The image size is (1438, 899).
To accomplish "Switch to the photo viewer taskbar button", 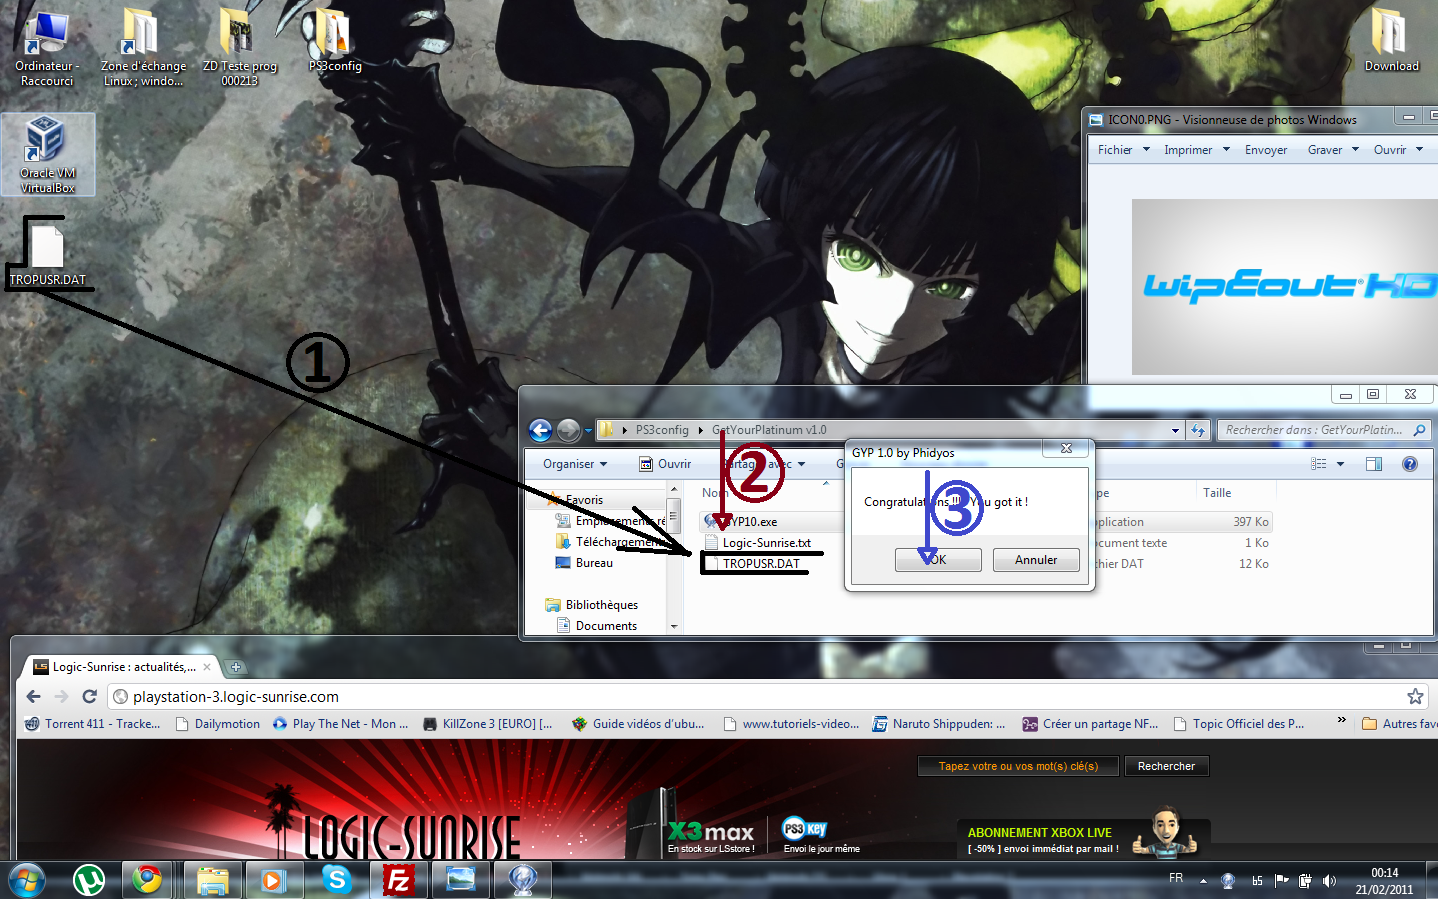I will point(461,880).
